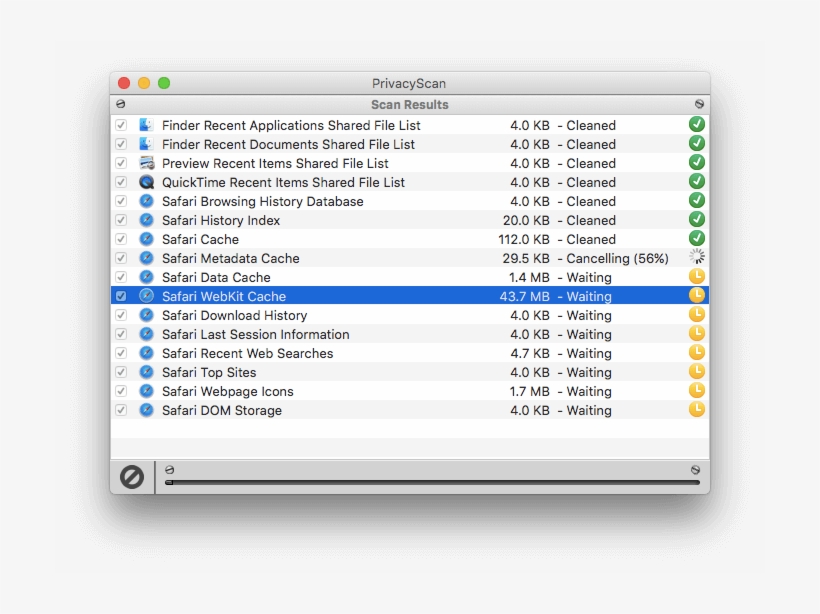Click green cleaned checkmark for Safari Browsing History
The width and height of the screenshot is (820, 614).
click(697, 200)
